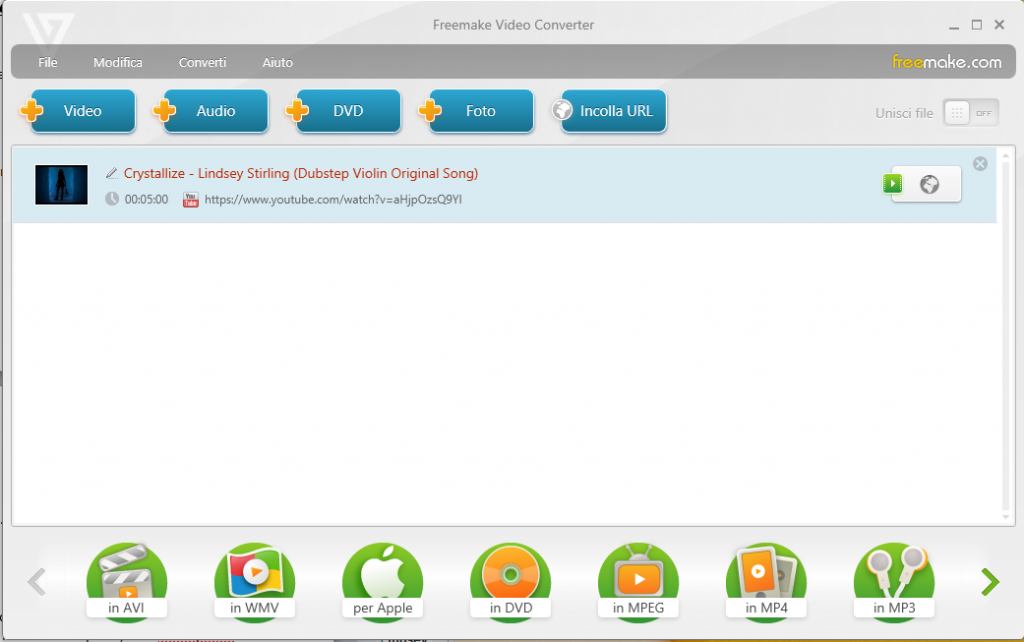Screen dimensions: 1024x642
Task: Remove Crystallize video with X icon
Action: point(980,164)
